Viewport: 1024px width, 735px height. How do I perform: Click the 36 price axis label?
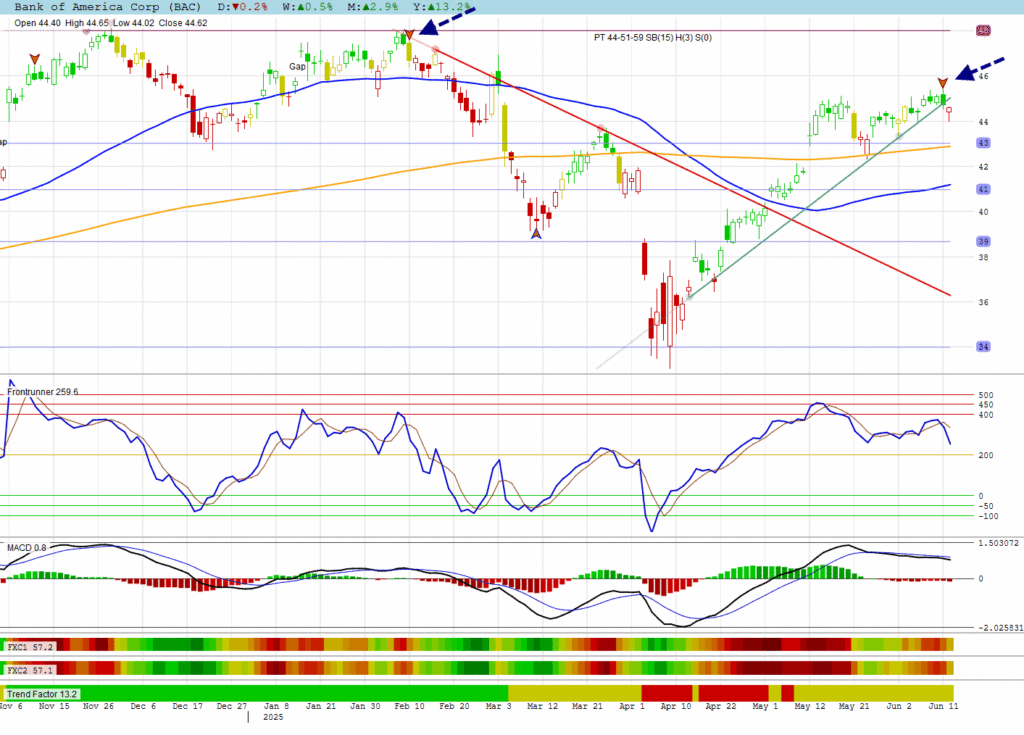(x=984, y=302)
